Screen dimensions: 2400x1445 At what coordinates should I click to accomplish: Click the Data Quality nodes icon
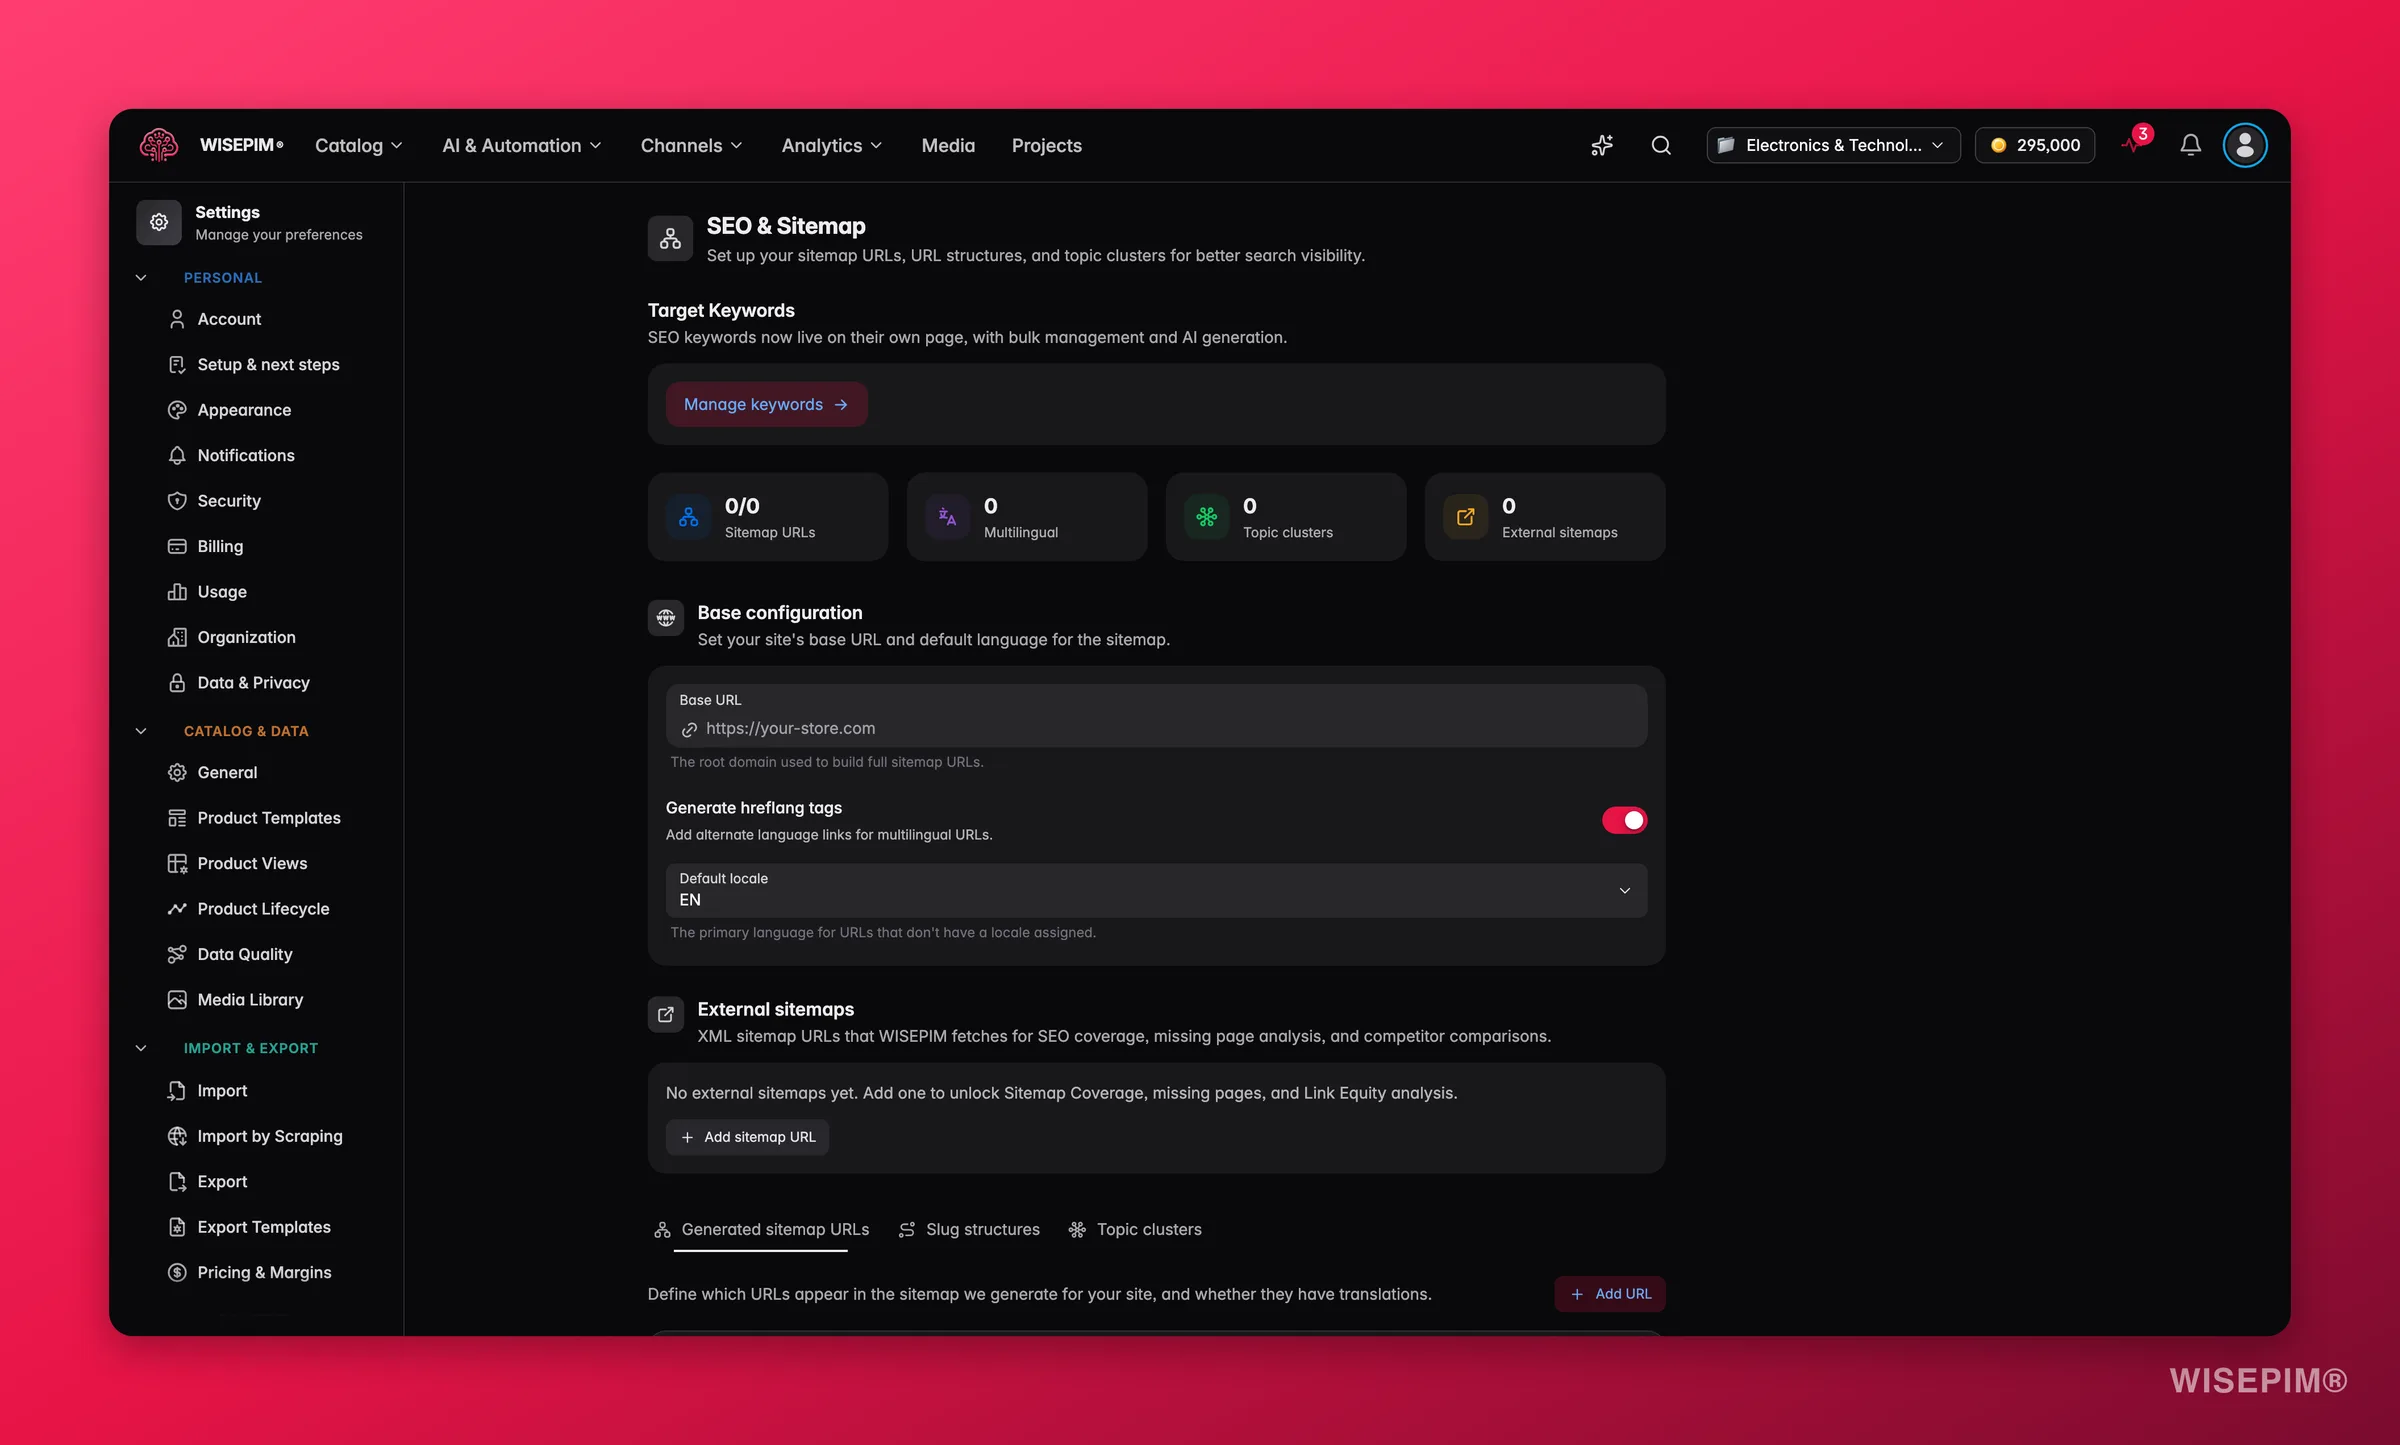click(177, 954)
